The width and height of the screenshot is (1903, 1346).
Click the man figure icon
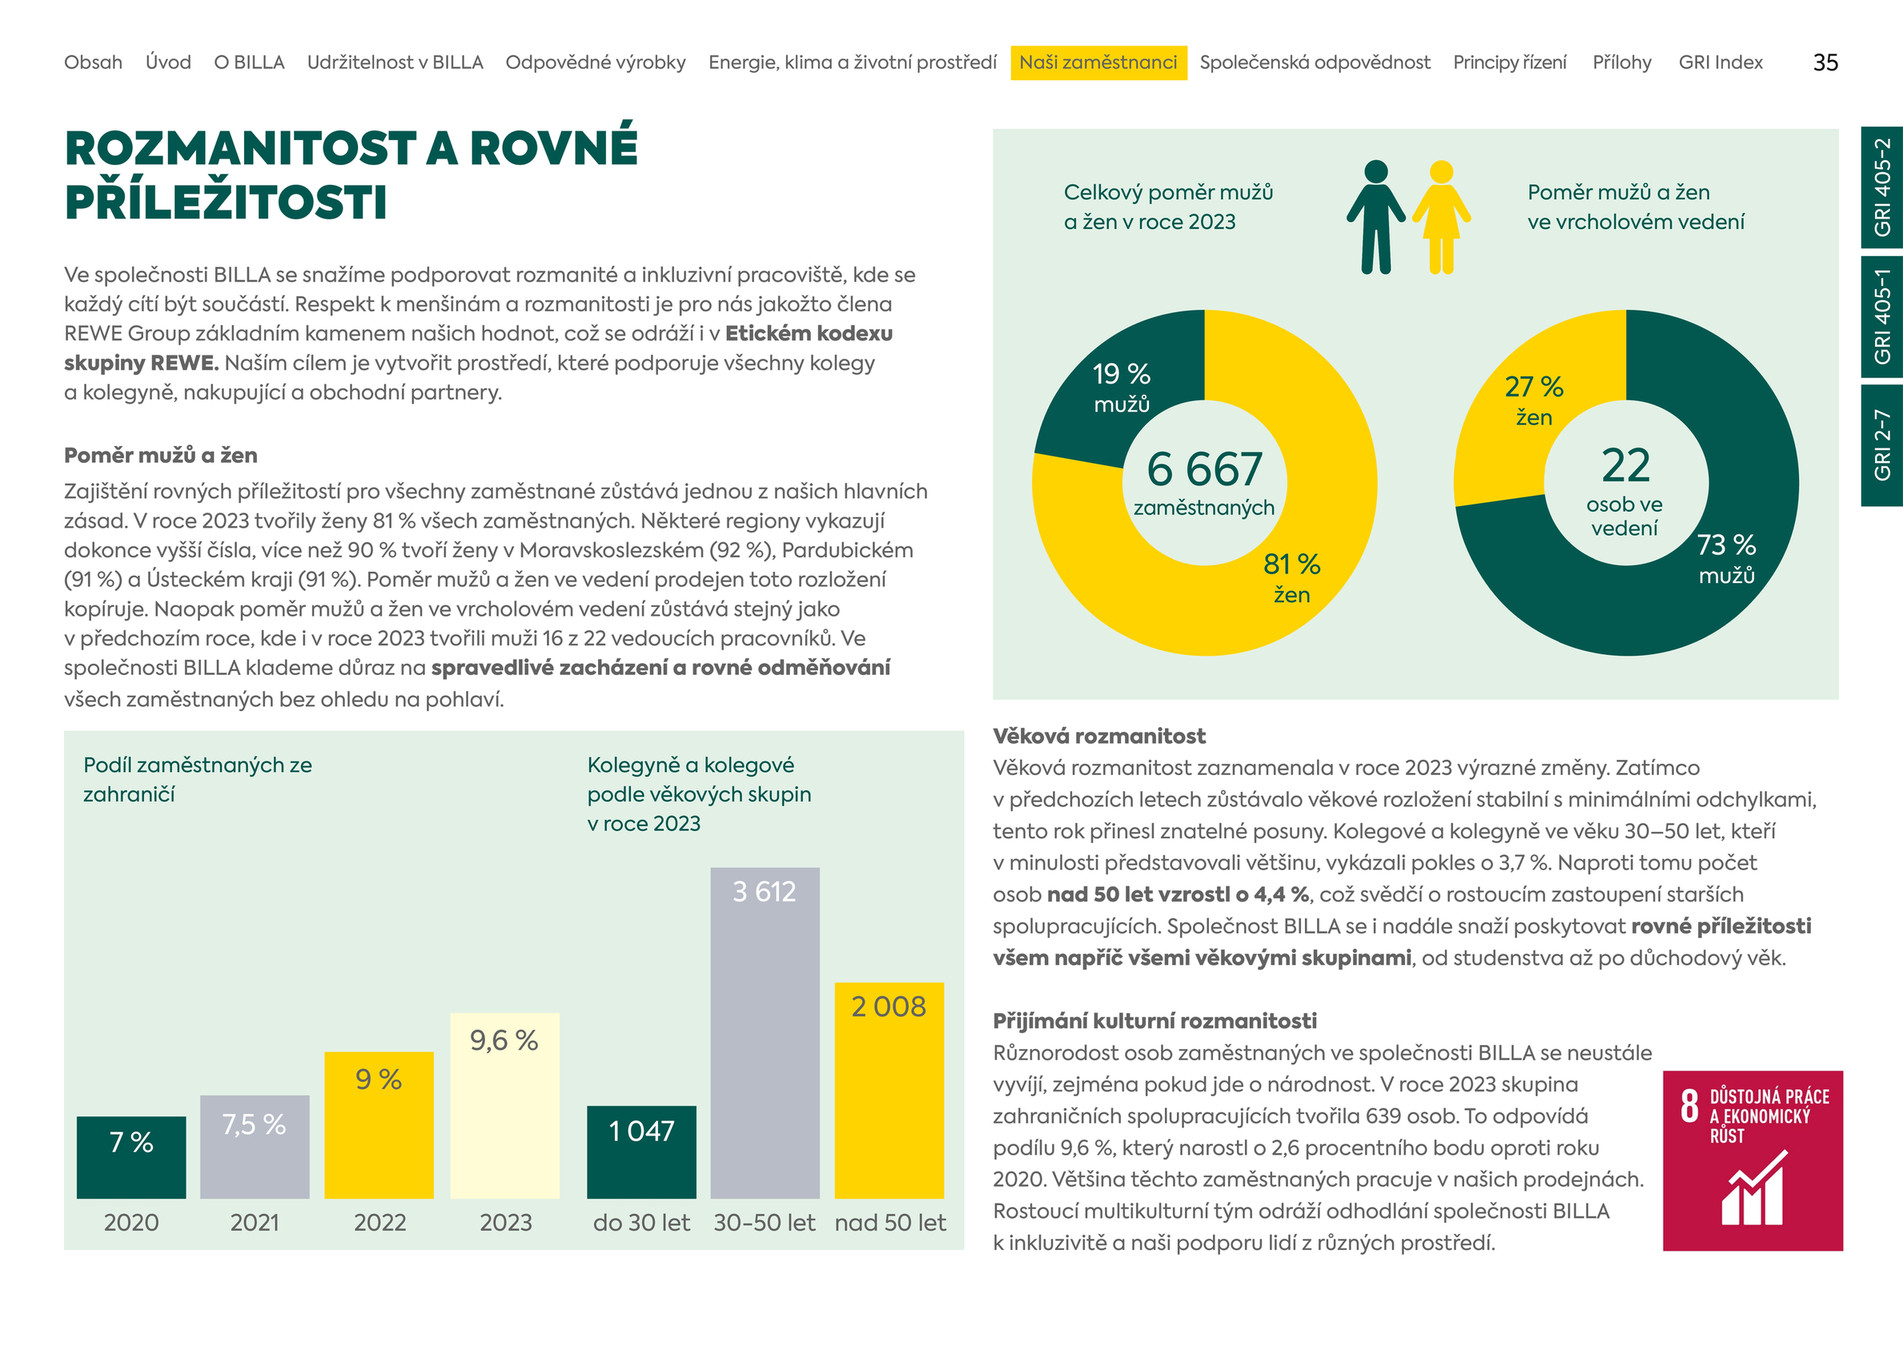point(1376,217)
